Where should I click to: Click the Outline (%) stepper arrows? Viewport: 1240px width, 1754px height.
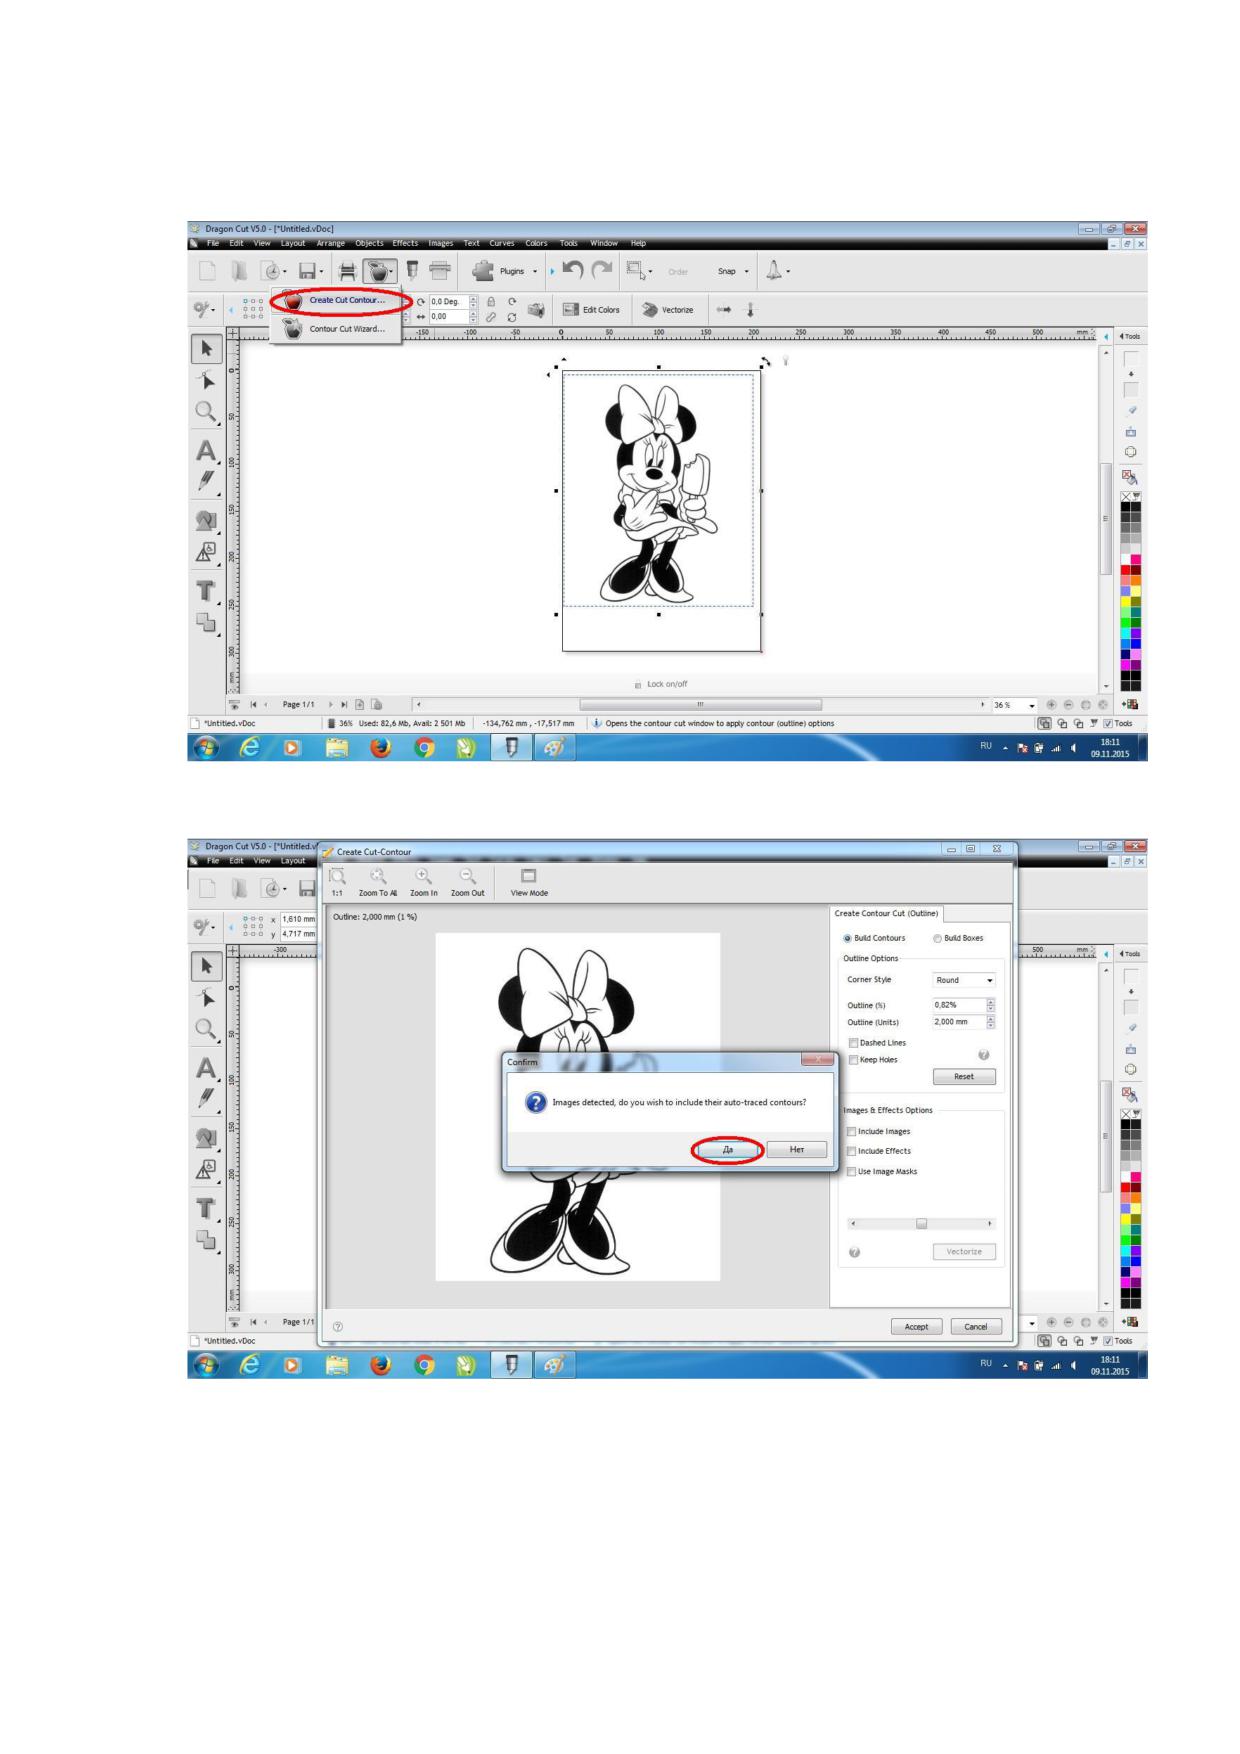point(991,1005)
